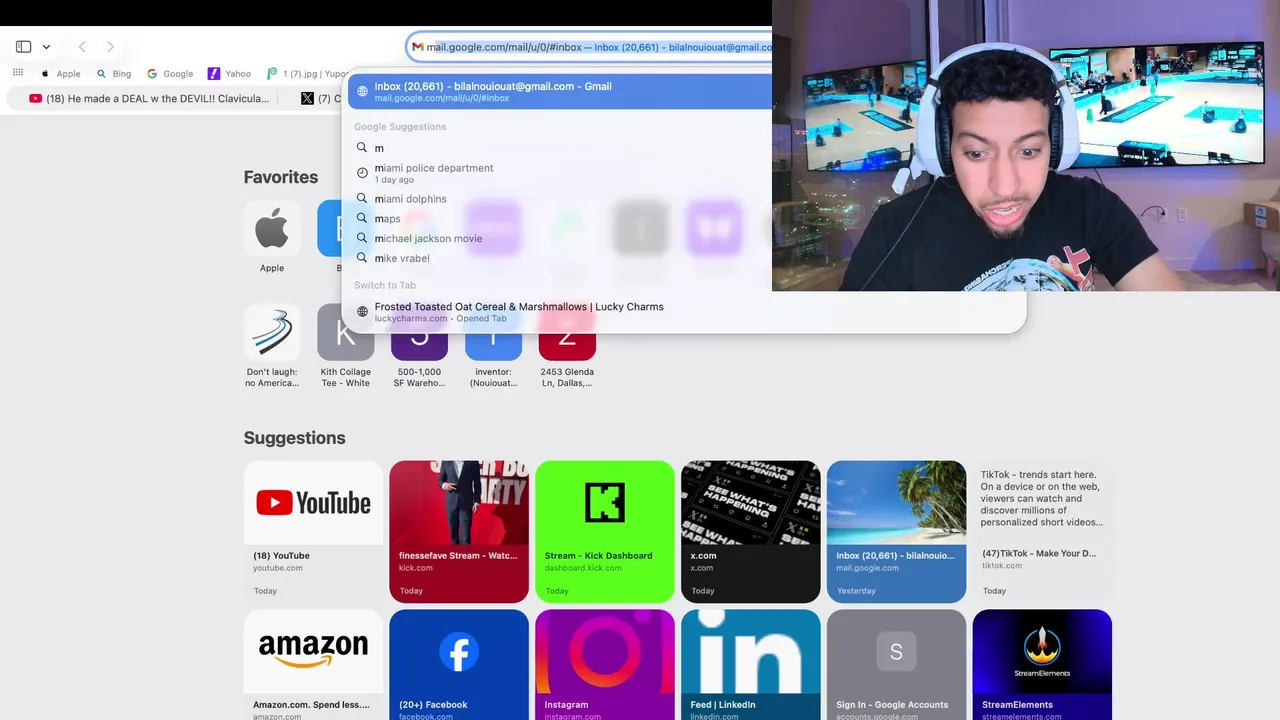Go forward with the forward arrow
Image resolution: width=1280 pixels, height=720 pixels.
point(110,47)
